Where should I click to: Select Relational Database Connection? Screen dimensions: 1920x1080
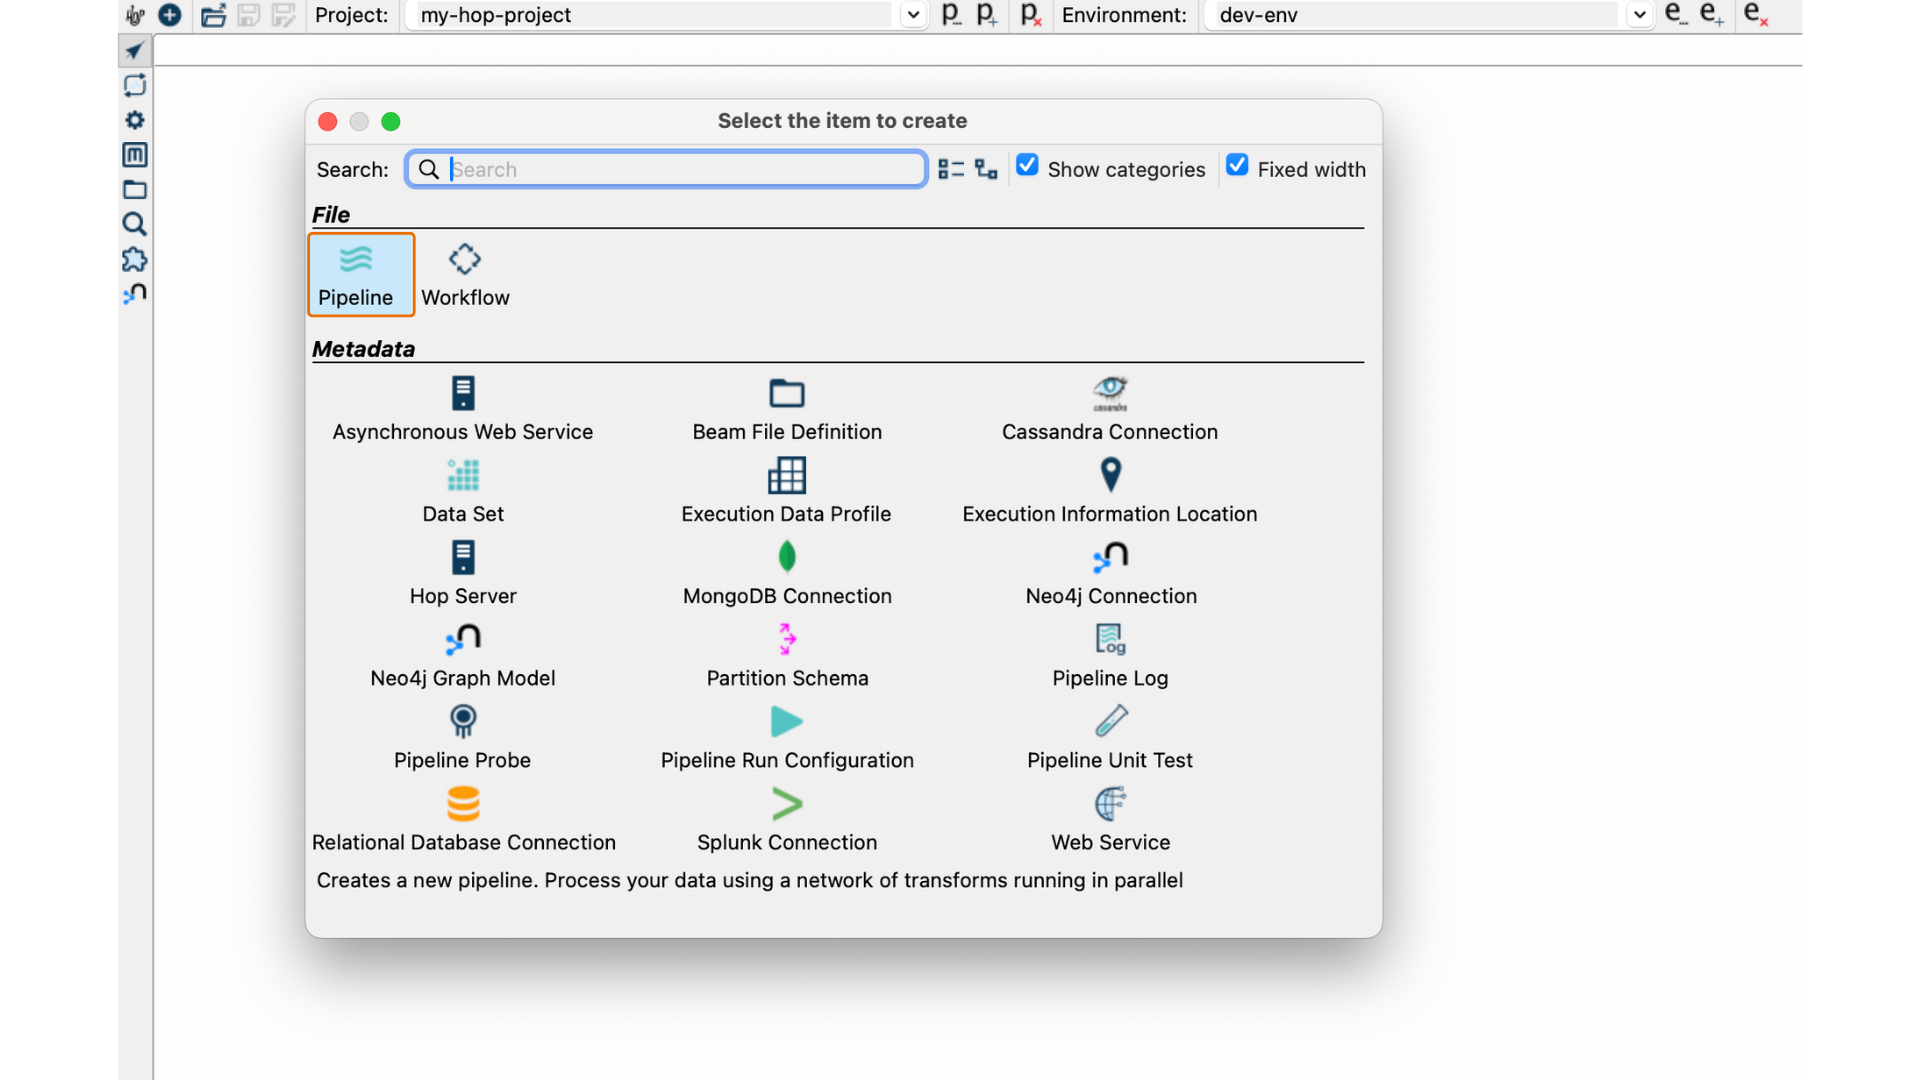[x=463, y=819]
